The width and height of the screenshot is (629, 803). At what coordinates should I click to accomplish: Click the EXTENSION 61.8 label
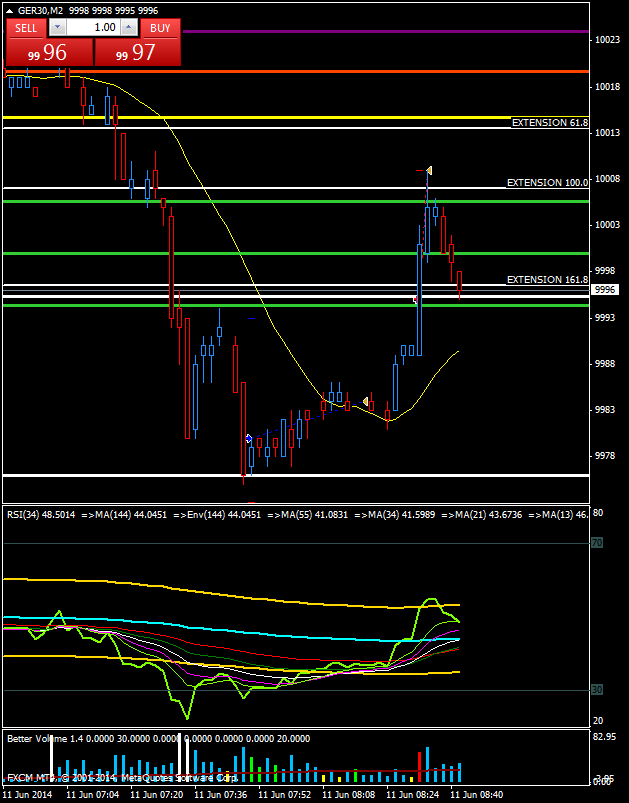click(549, 123)
